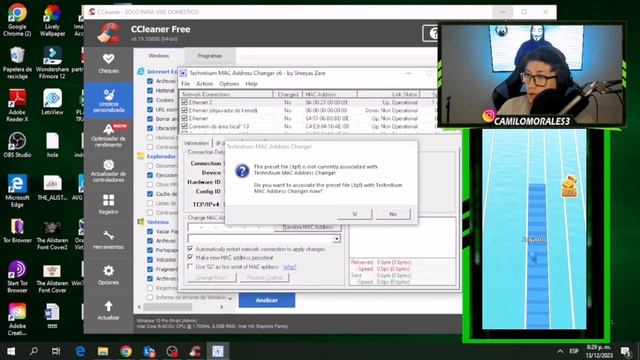Open the taskbar clock and date
Viewport: 640px width, 360px height.
600,351
